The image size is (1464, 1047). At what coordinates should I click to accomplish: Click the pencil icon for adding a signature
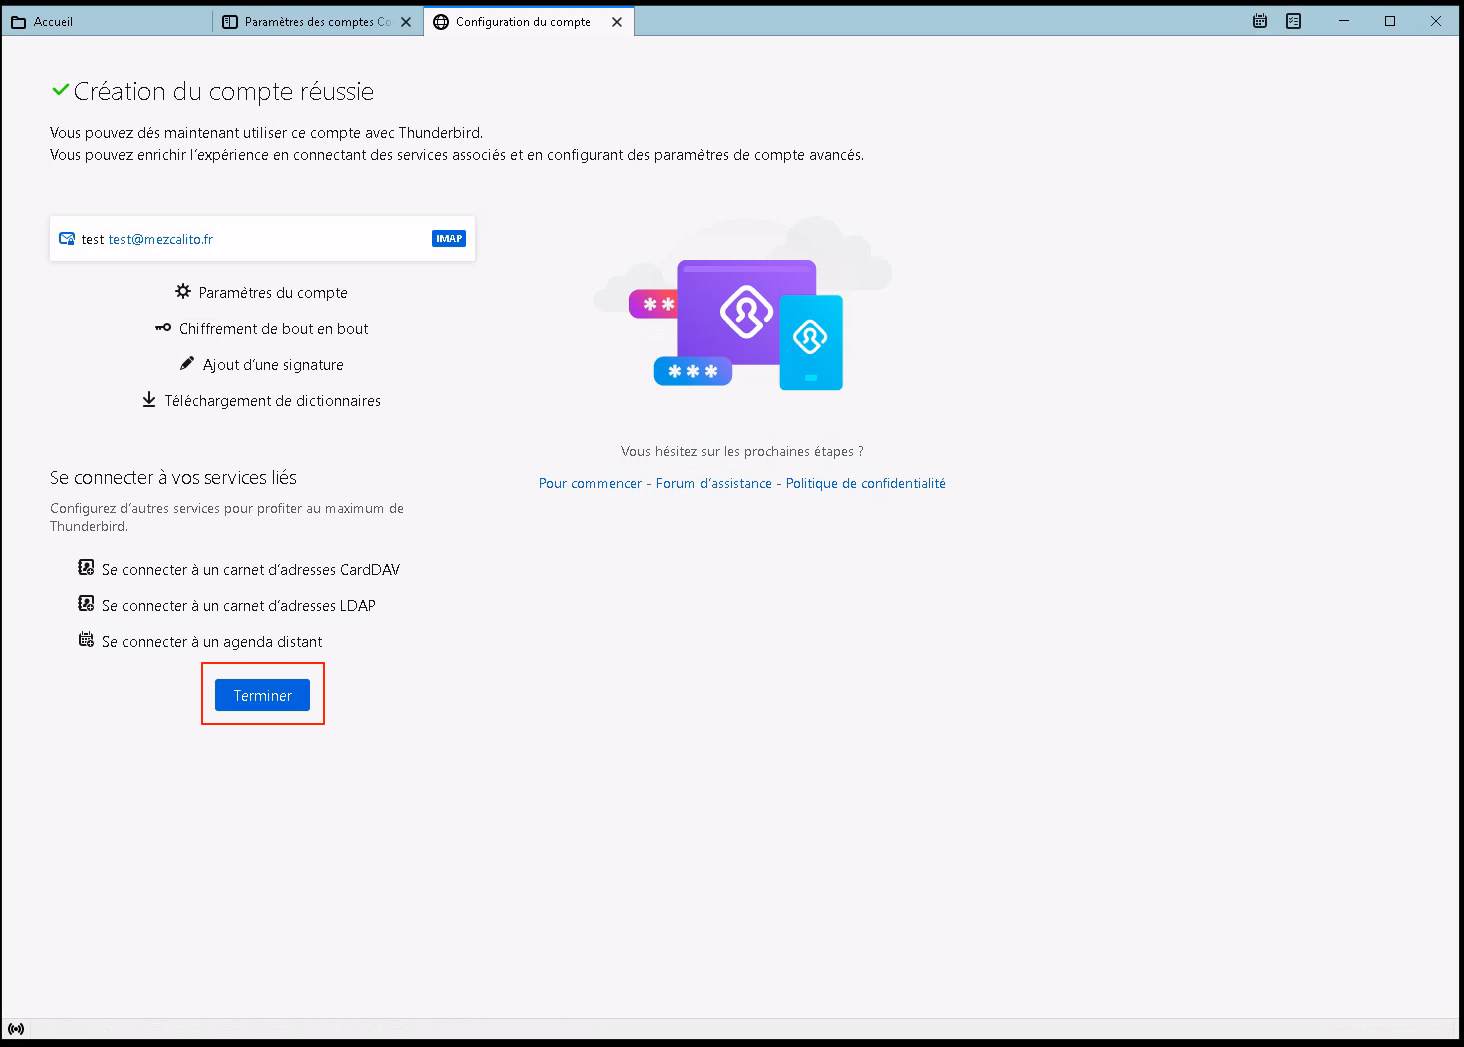tap(187, 364)
